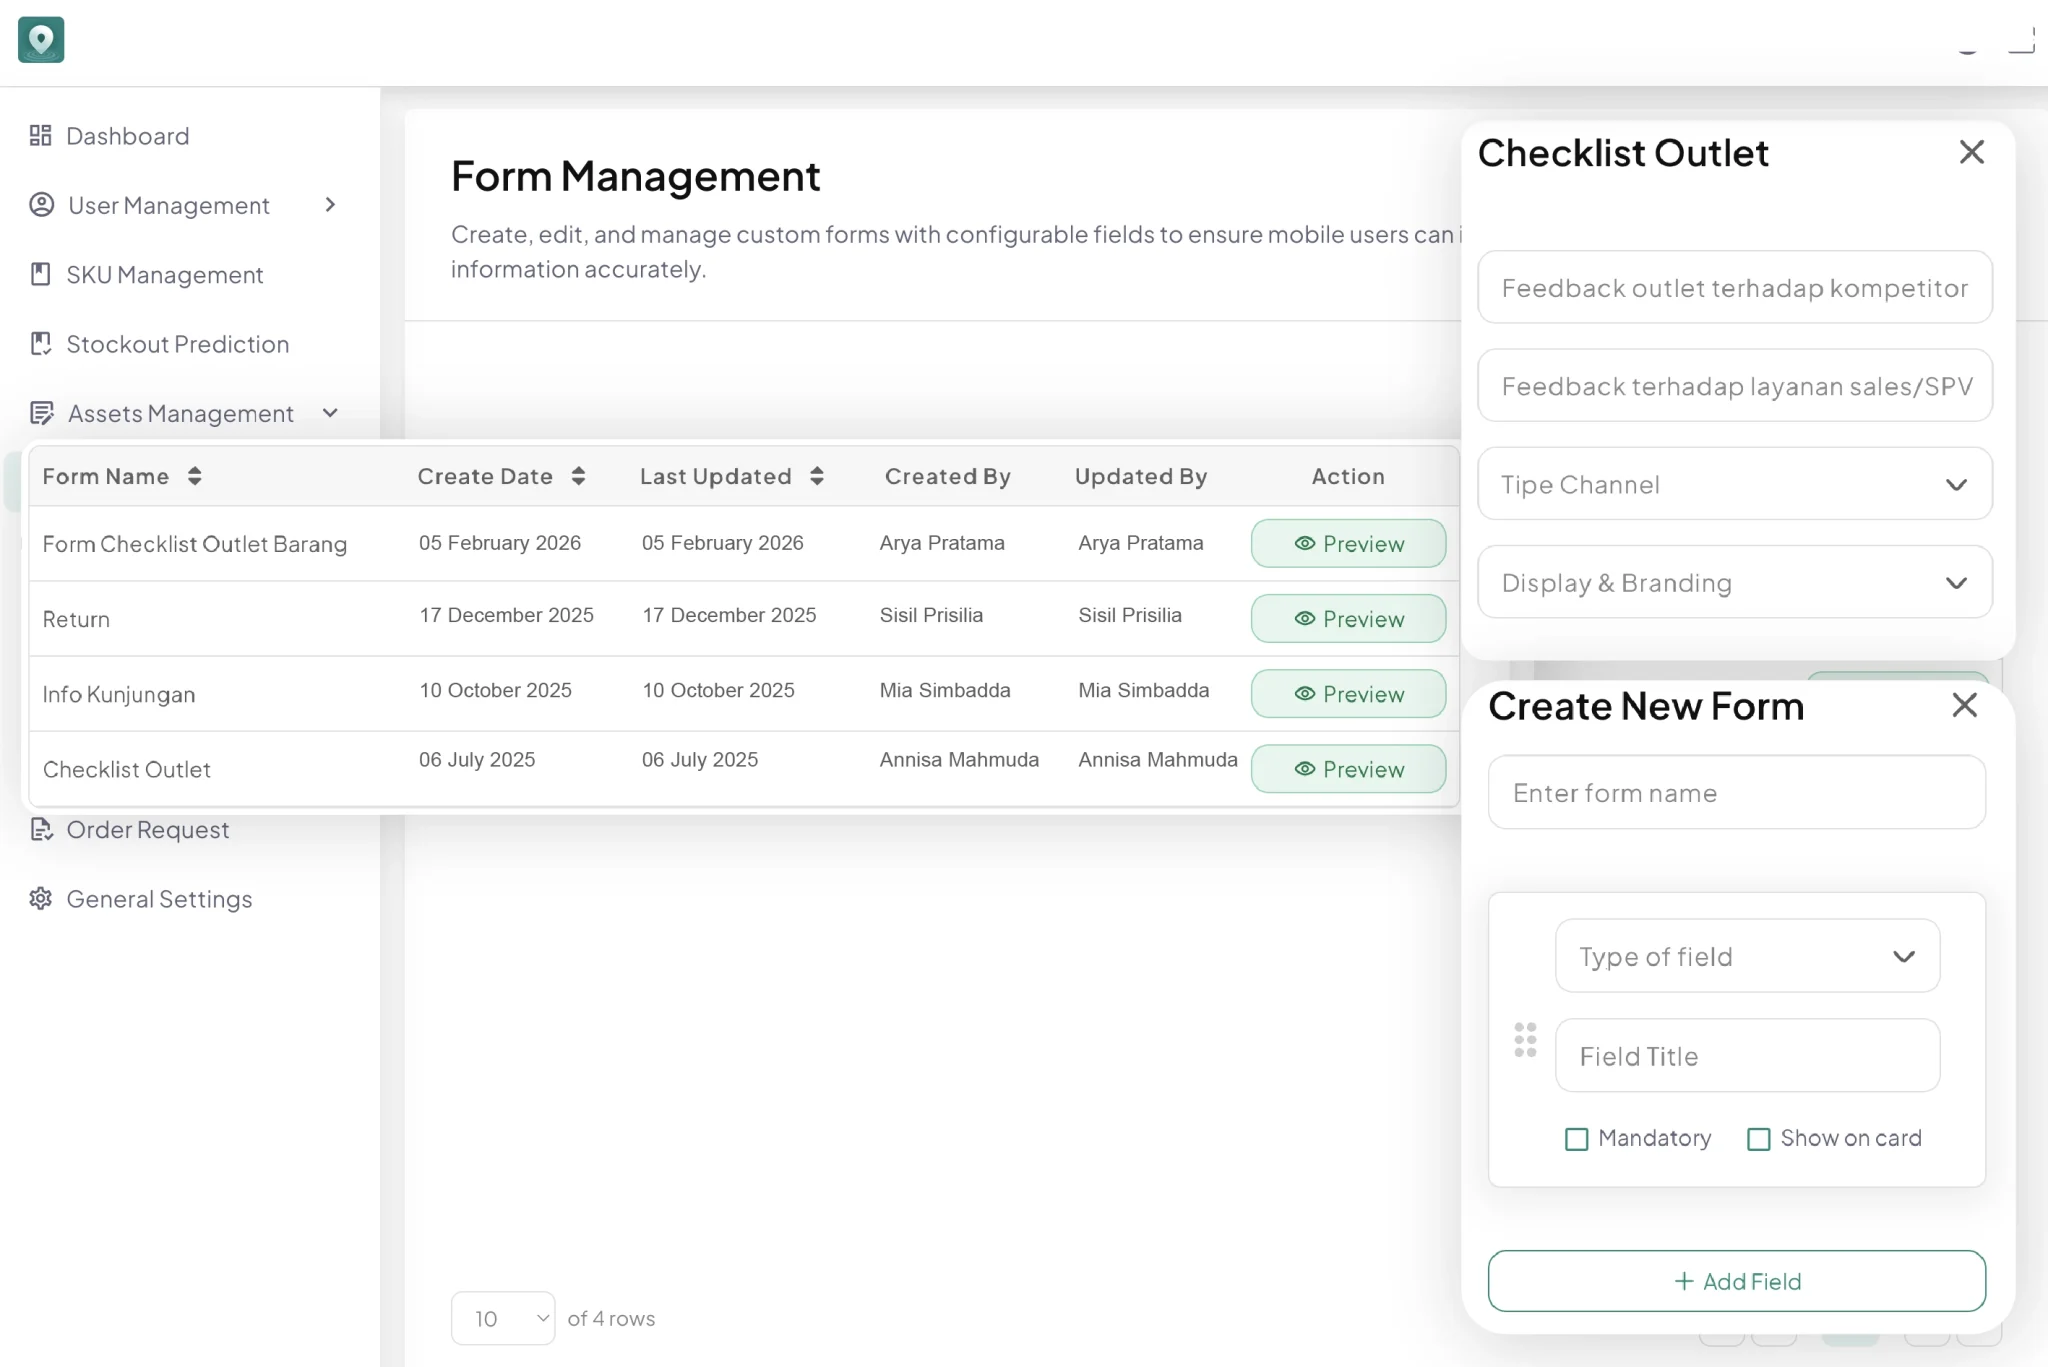Close the Checklist Outlet panel

tap(1972, 152)
